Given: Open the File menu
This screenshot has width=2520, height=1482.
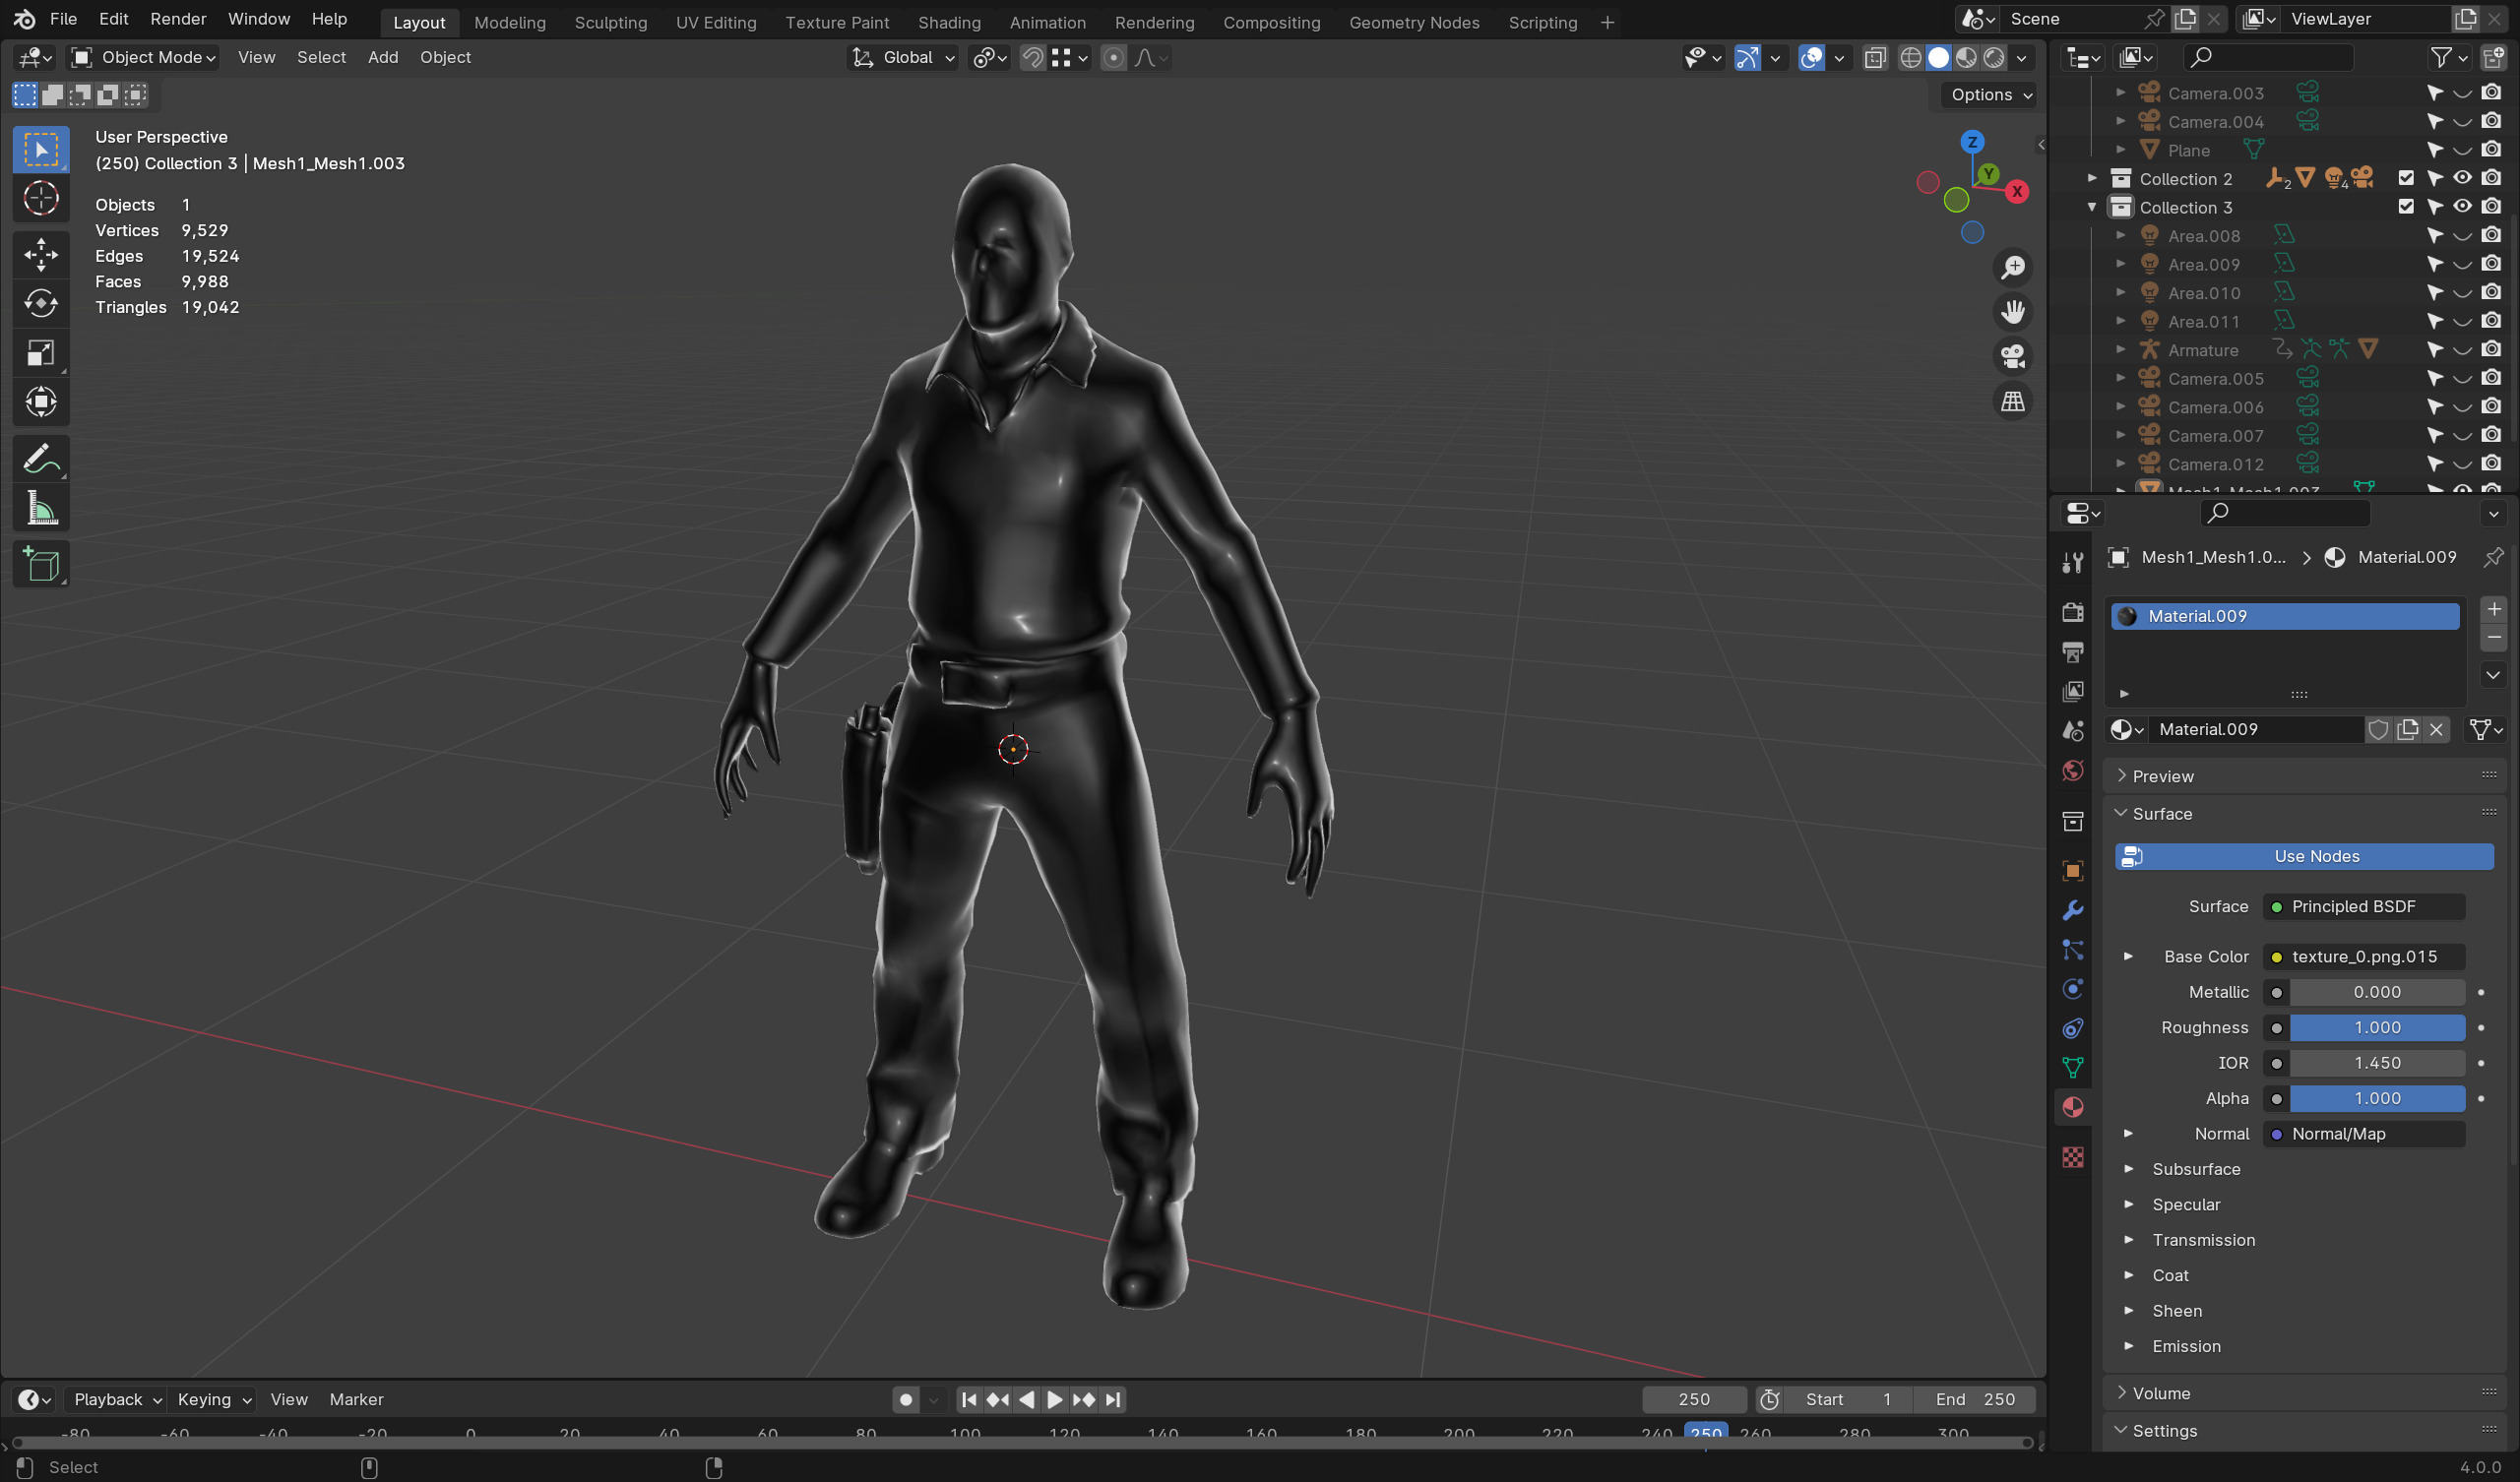Looking at the screenshot, I should pyautogui.click(x=63, y=19).
